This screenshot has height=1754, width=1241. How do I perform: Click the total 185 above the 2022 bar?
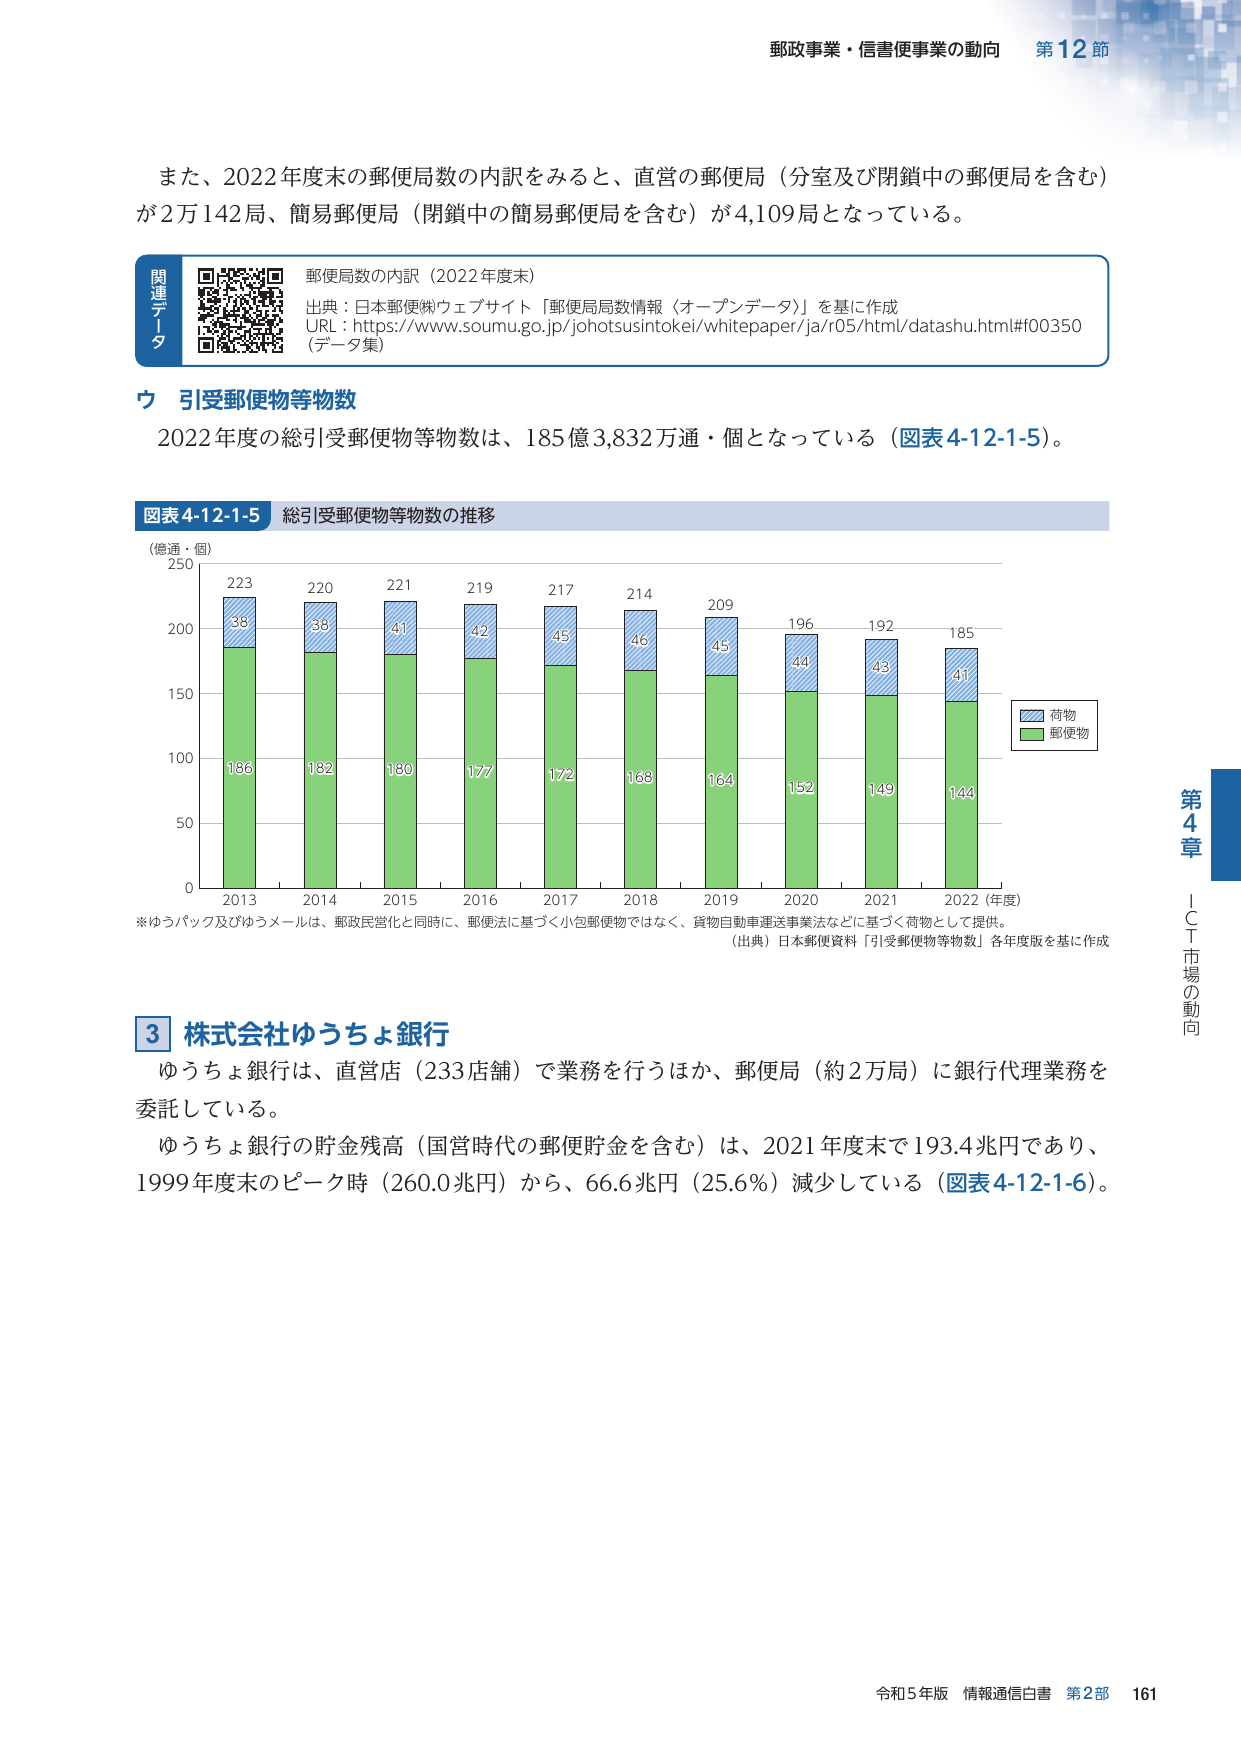[961, 633]
